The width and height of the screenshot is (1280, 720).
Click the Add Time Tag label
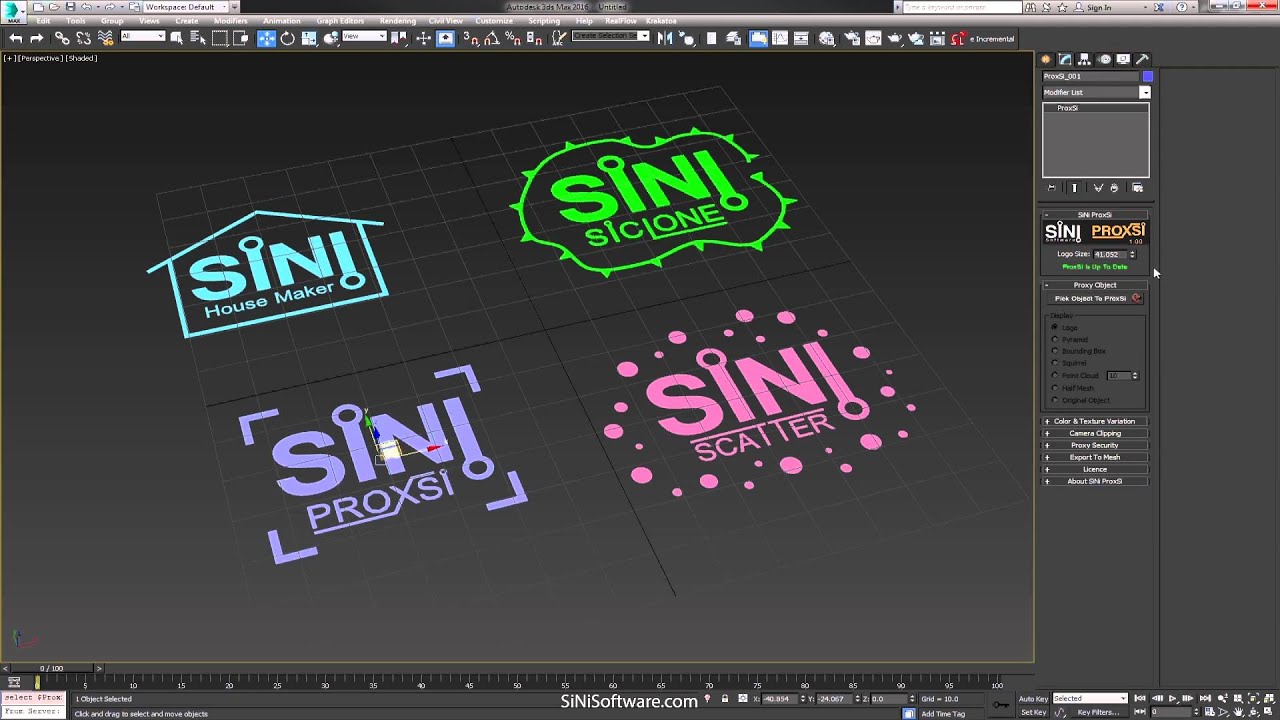click(x=943, y=714)
